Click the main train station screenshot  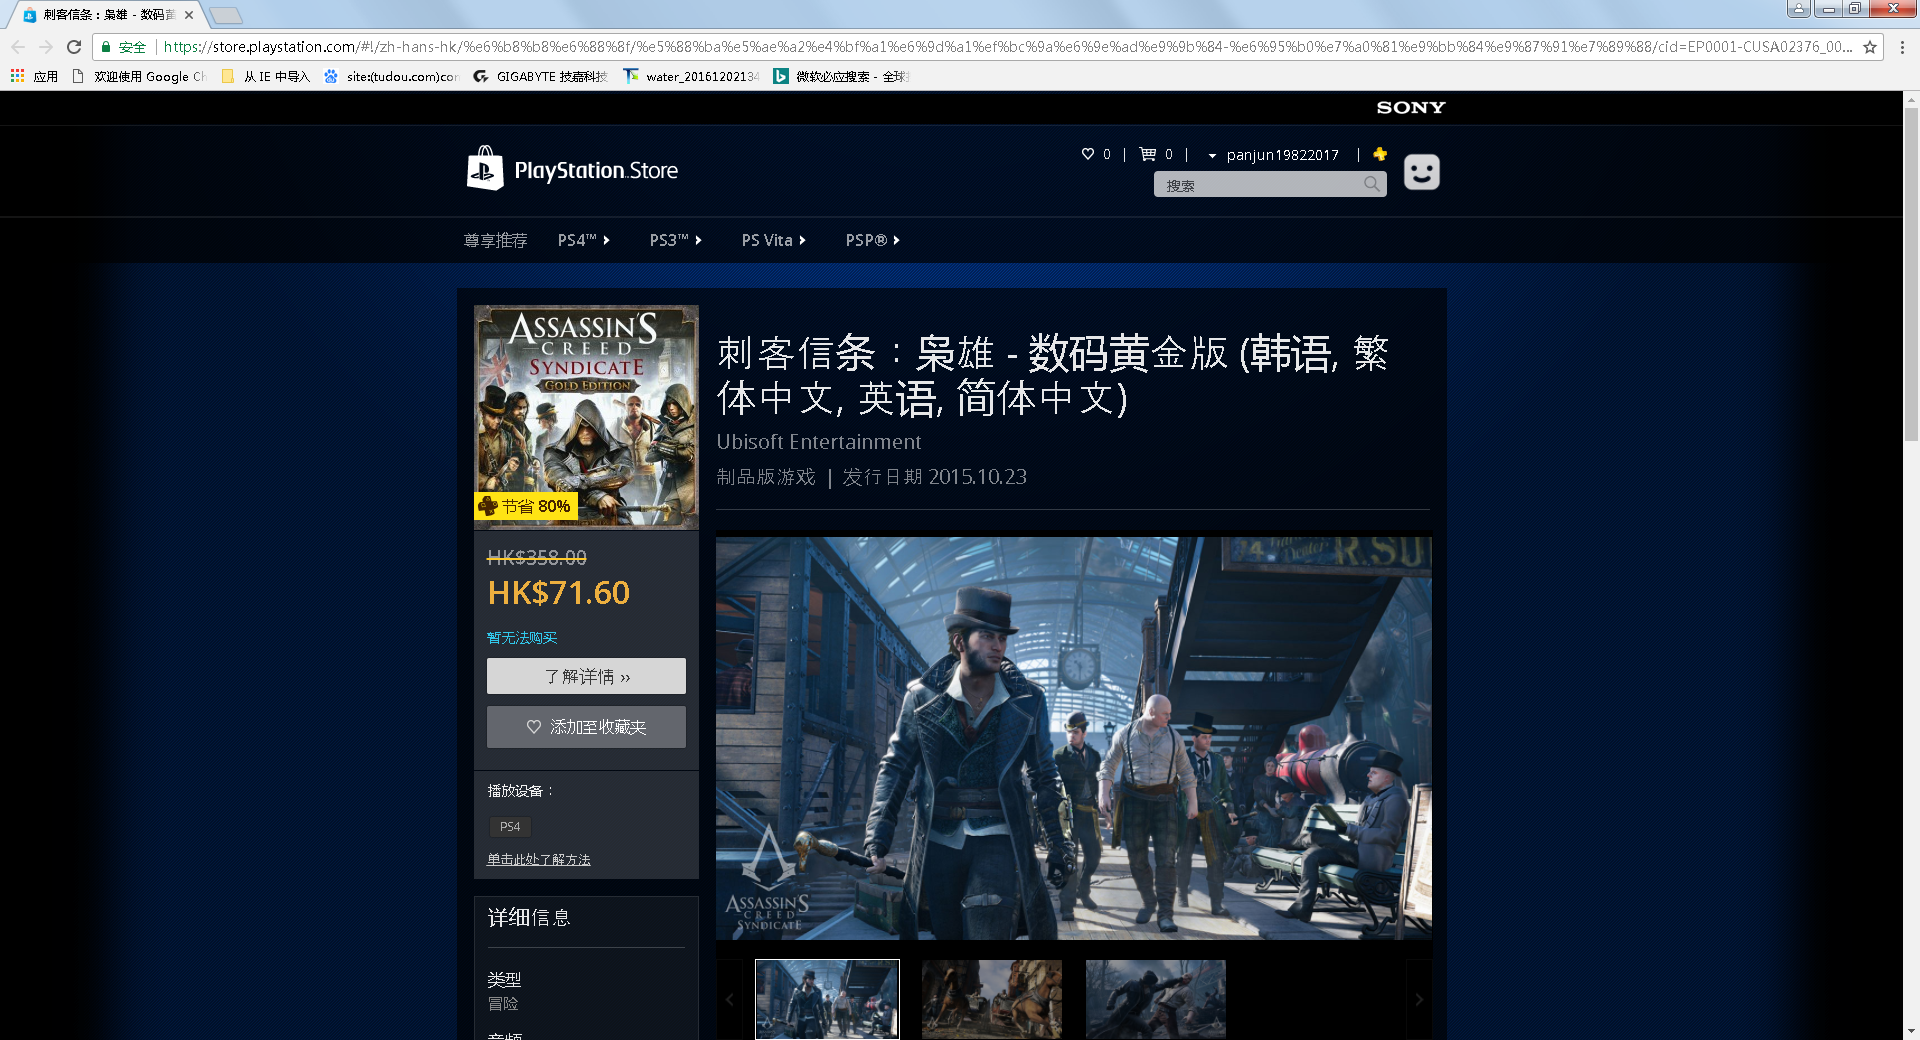tap(1074, 738)
